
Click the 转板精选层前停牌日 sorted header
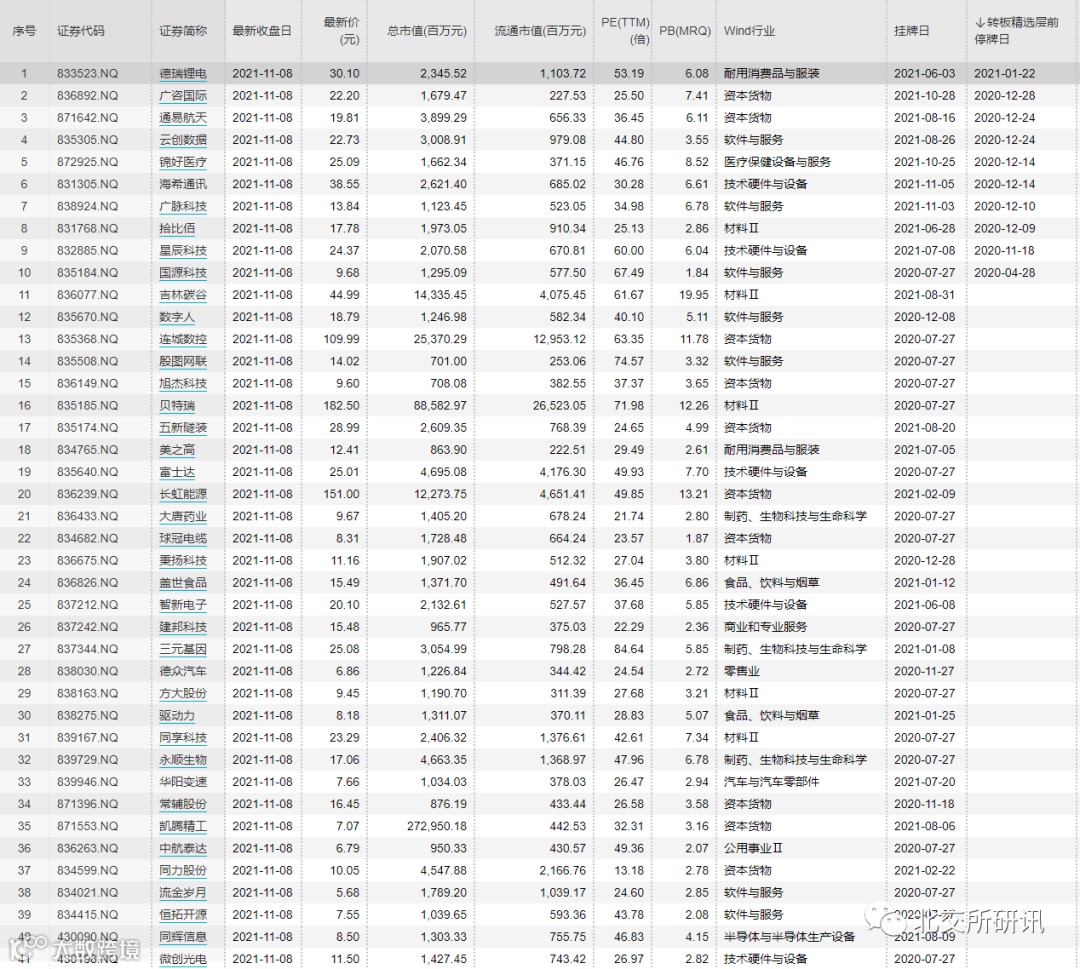coord(1017,31)
